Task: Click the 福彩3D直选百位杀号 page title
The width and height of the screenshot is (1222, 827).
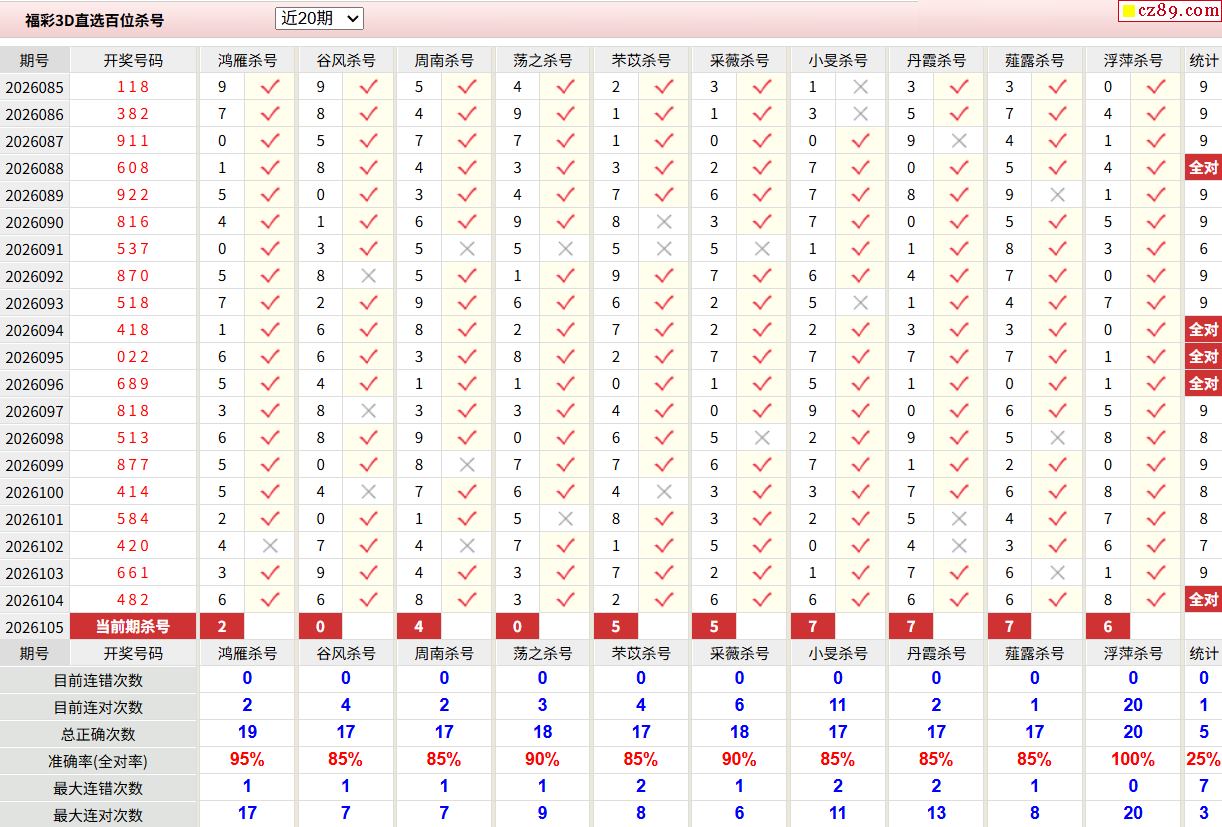Action: 95,20
